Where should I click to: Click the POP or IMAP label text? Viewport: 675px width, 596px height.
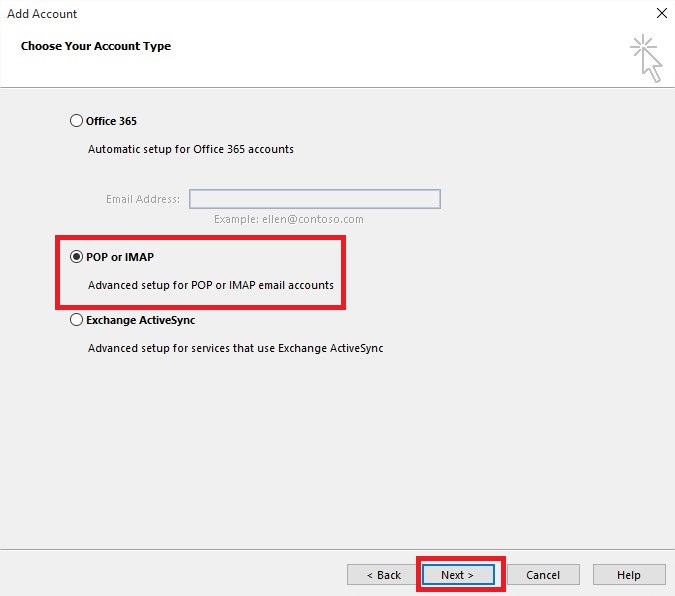click(120, 257)
